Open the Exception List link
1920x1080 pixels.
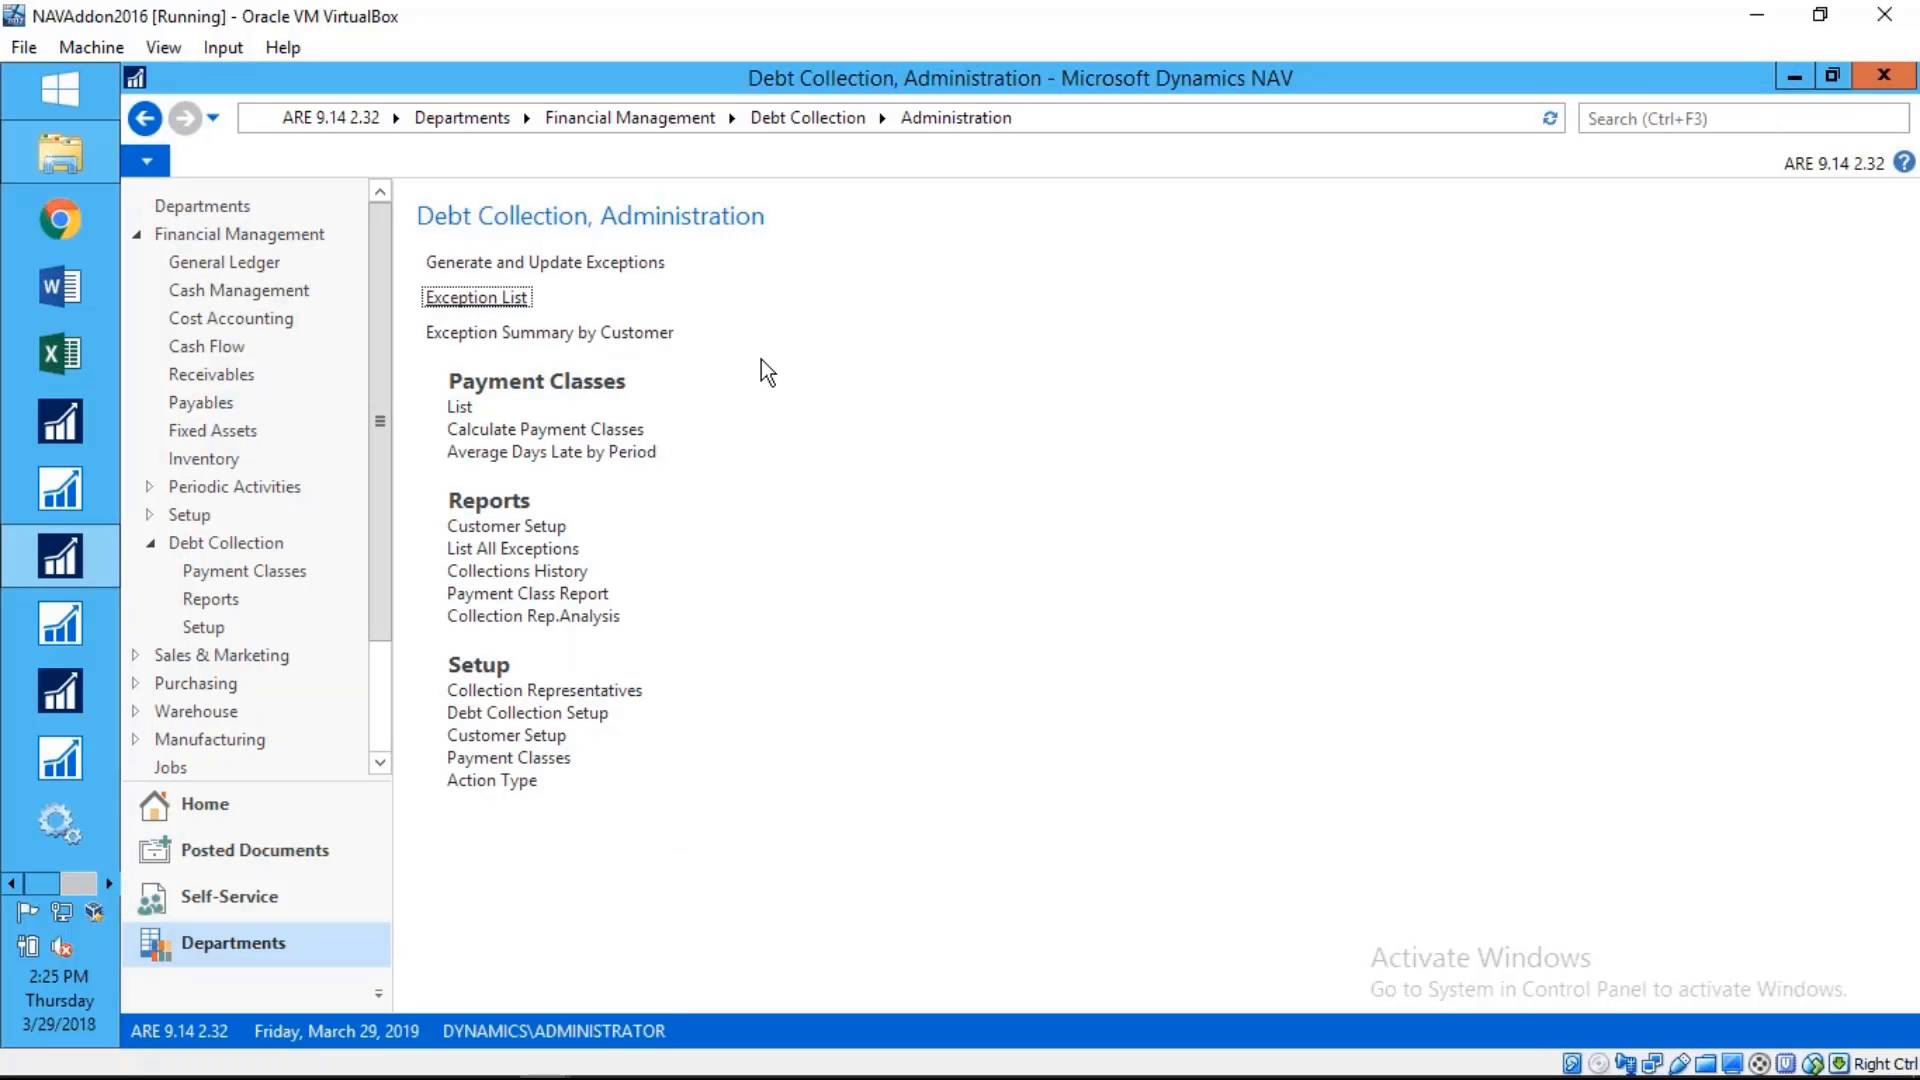point(475,297)
